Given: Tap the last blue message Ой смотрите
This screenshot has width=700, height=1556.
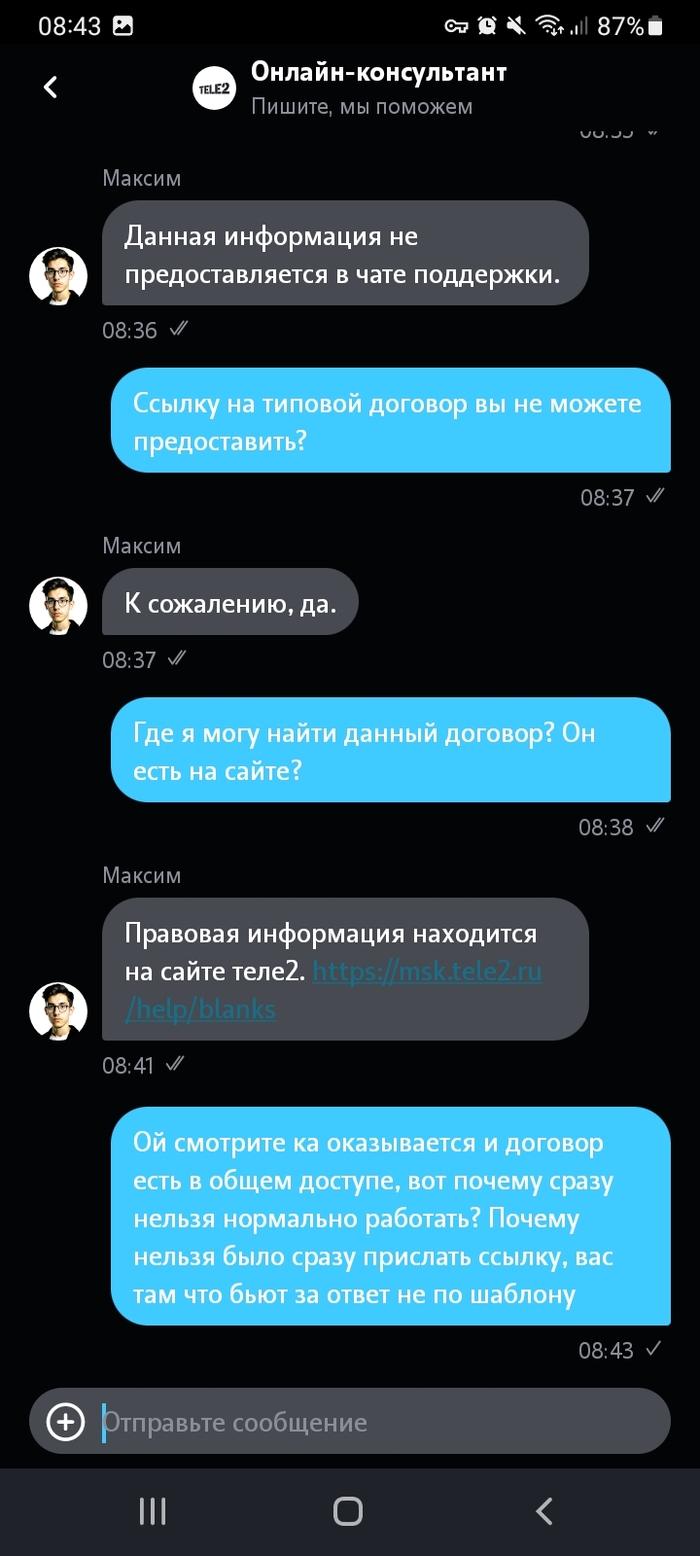Looking at the screenshot, I should pos(390,1216).
